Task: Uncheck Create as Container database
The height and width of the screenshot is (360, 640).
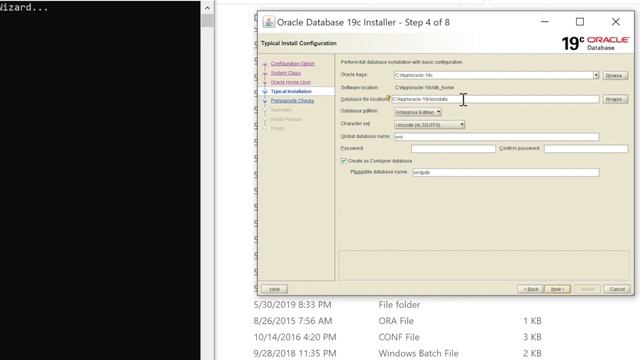Action: 344,161
